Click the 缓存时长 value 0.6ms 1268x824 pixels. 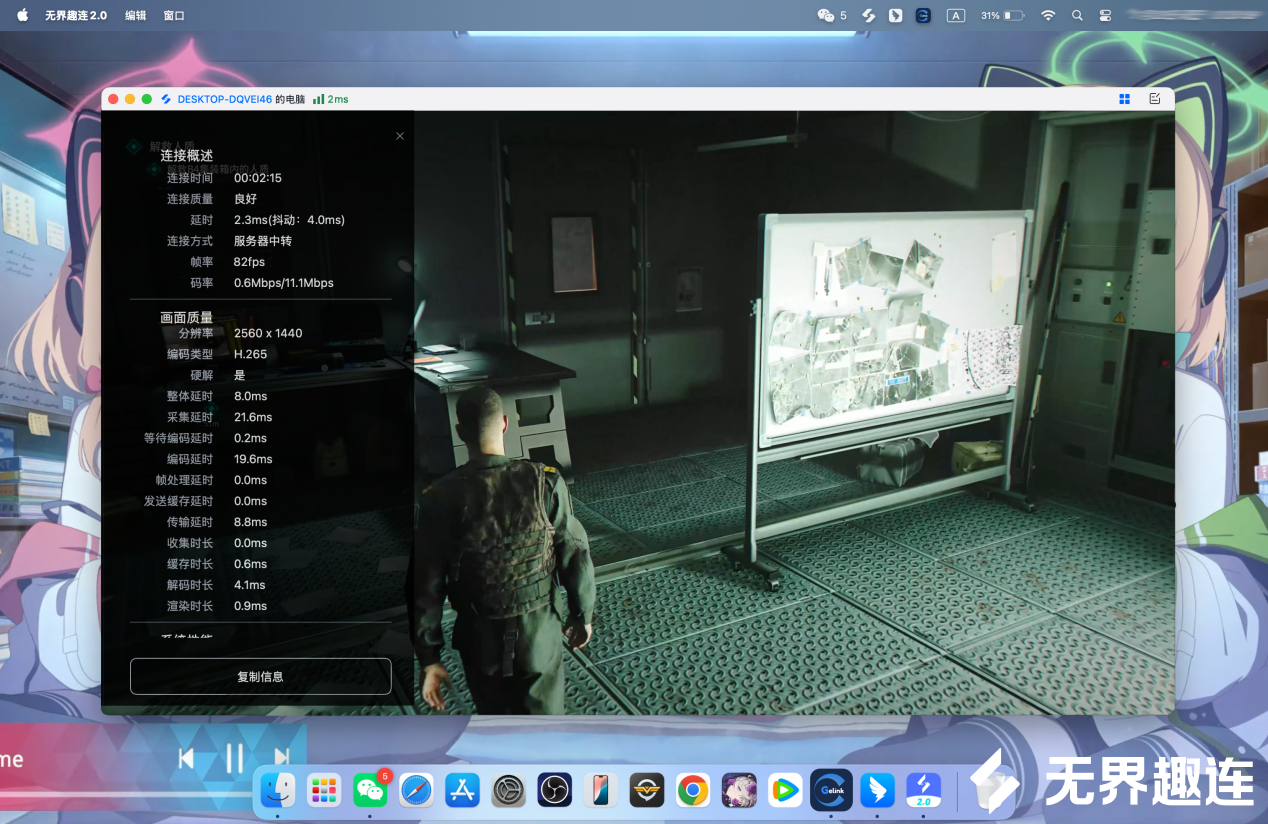(250, 564)
